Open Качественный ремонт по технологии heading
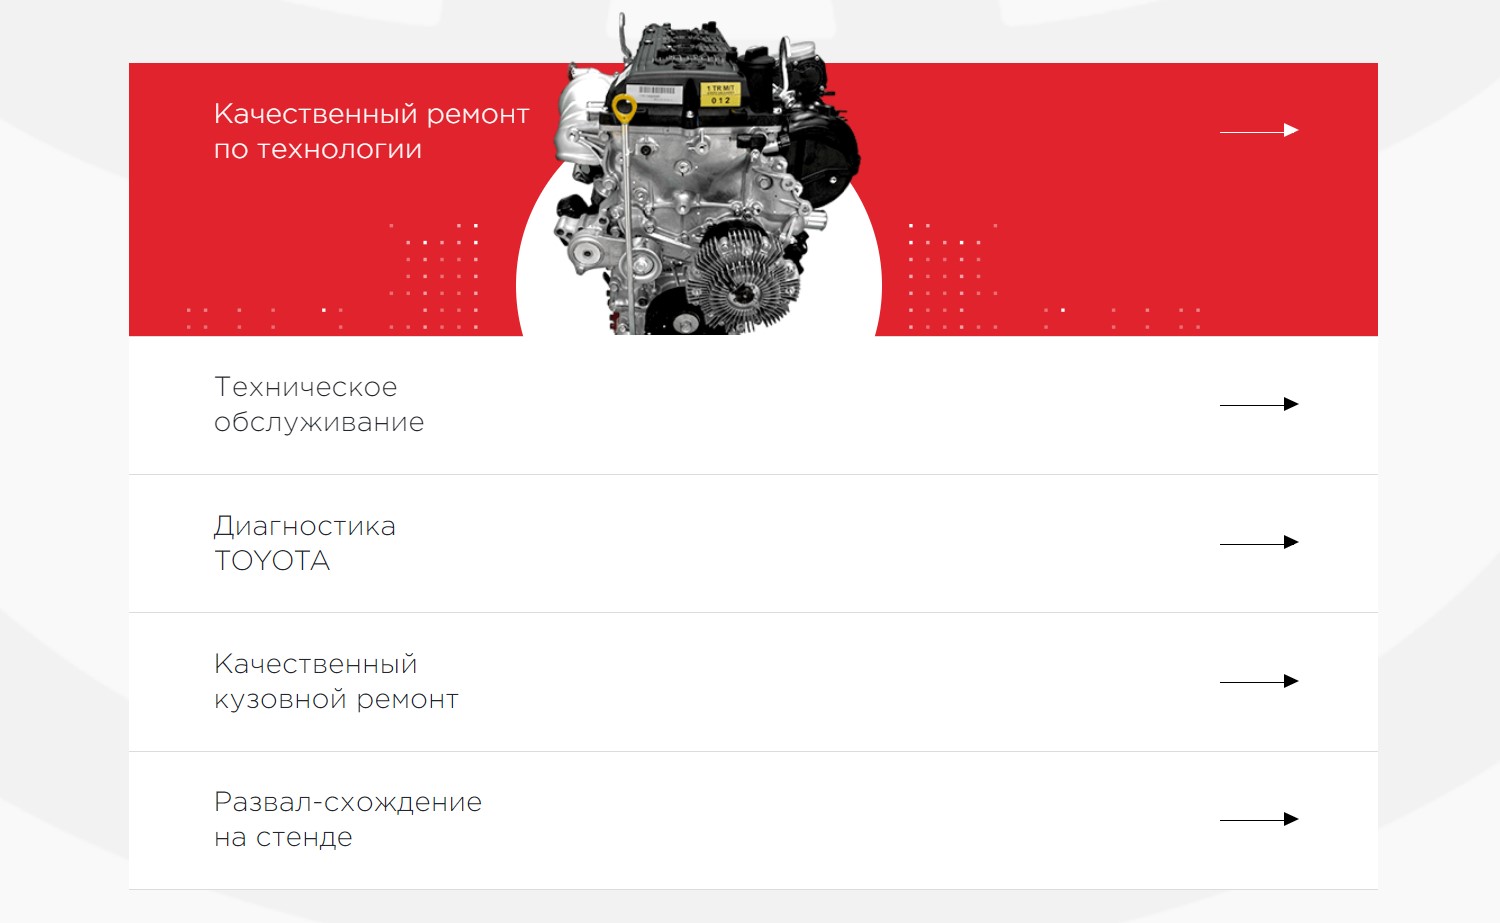This screenshot has width=1500, height=923. [371, 131]
